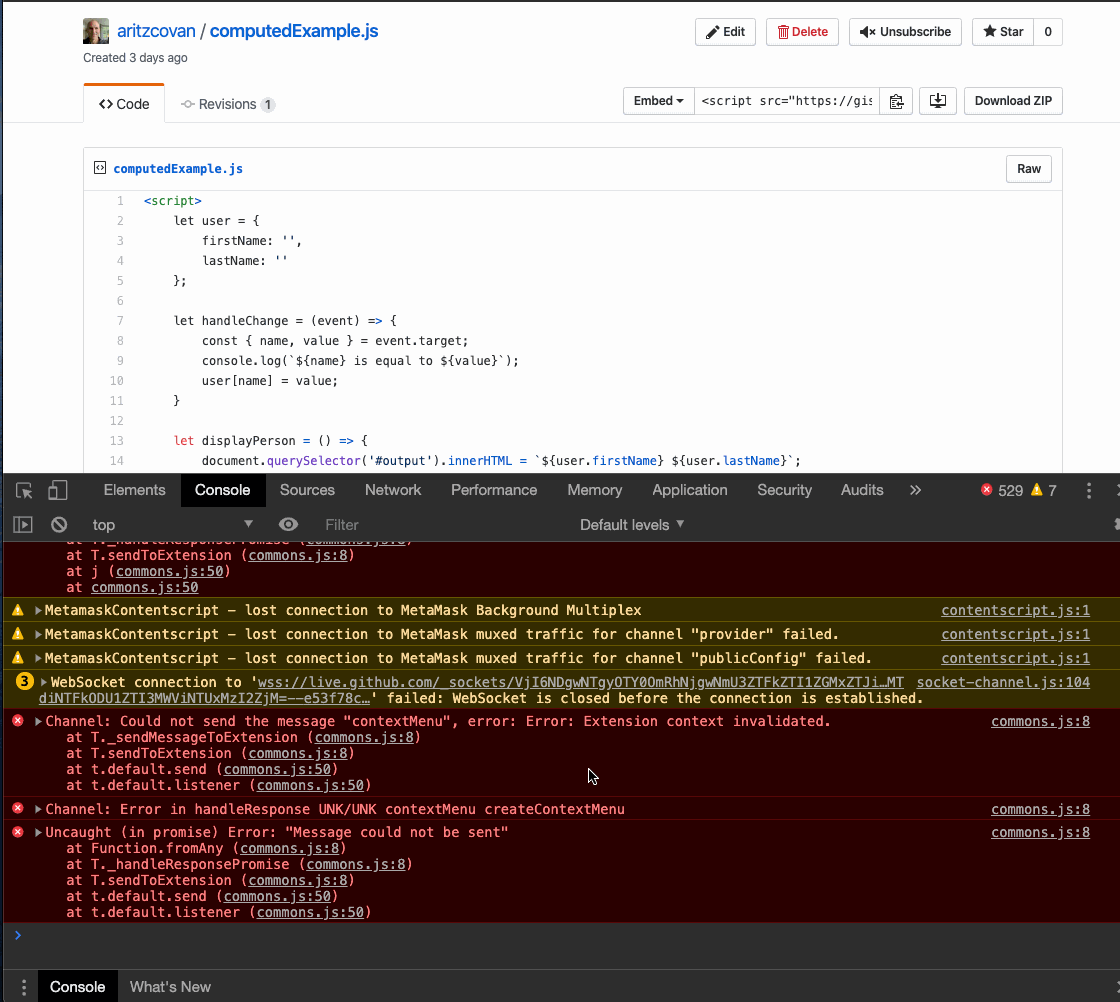Click the 7 warnings counter
The image size is (1120, 1002).
pos(1044,491)
